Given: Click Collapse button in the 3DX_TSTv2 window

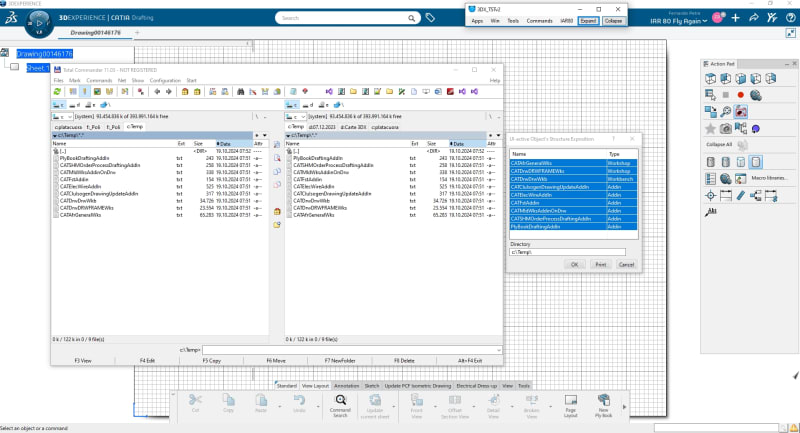Looking at the screenshot, I should [613, 21].
